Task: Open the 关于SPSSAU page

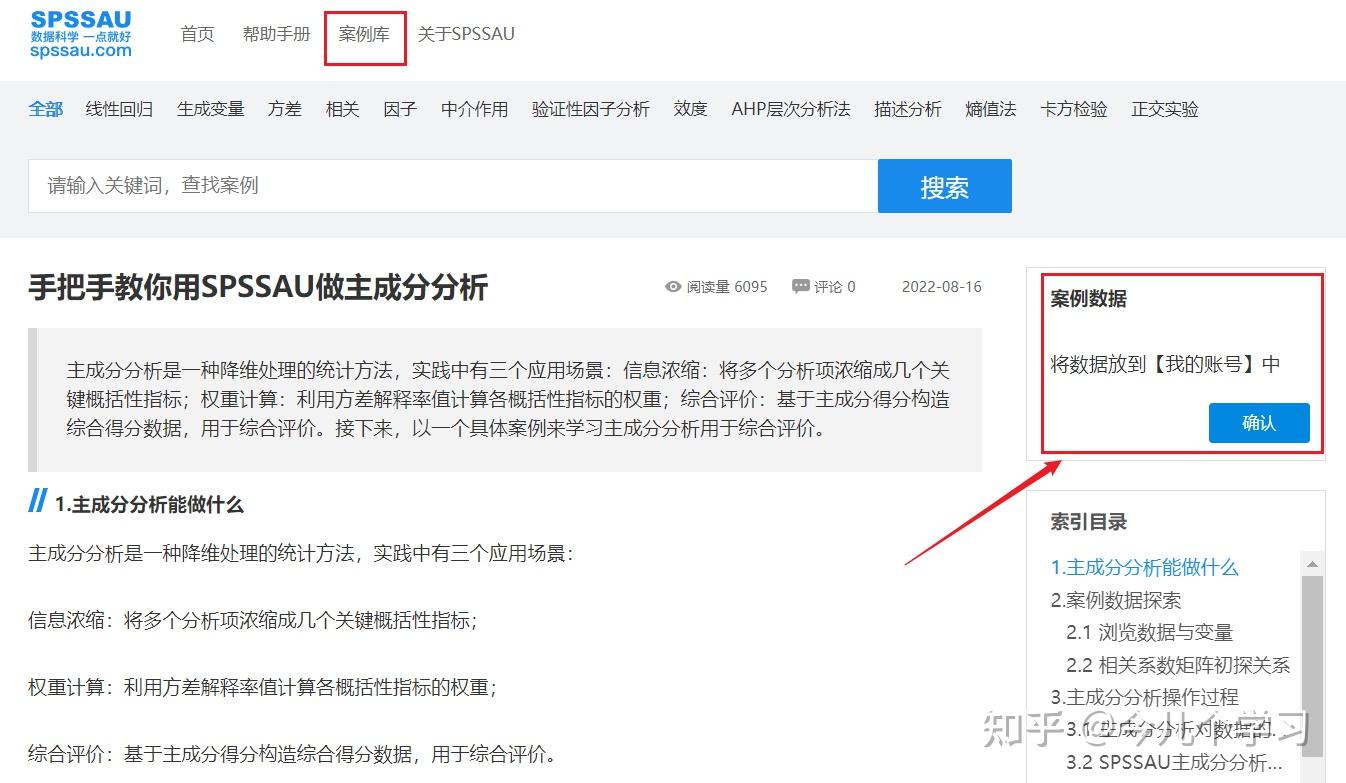Action: [x=465, y=33]
